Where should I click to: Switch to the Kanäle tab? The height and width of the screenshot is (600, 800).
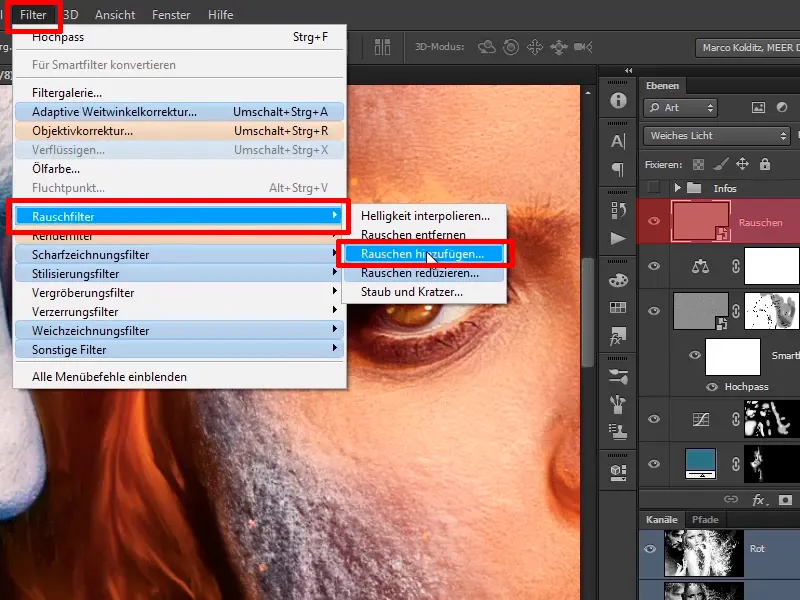coord(661,519)
